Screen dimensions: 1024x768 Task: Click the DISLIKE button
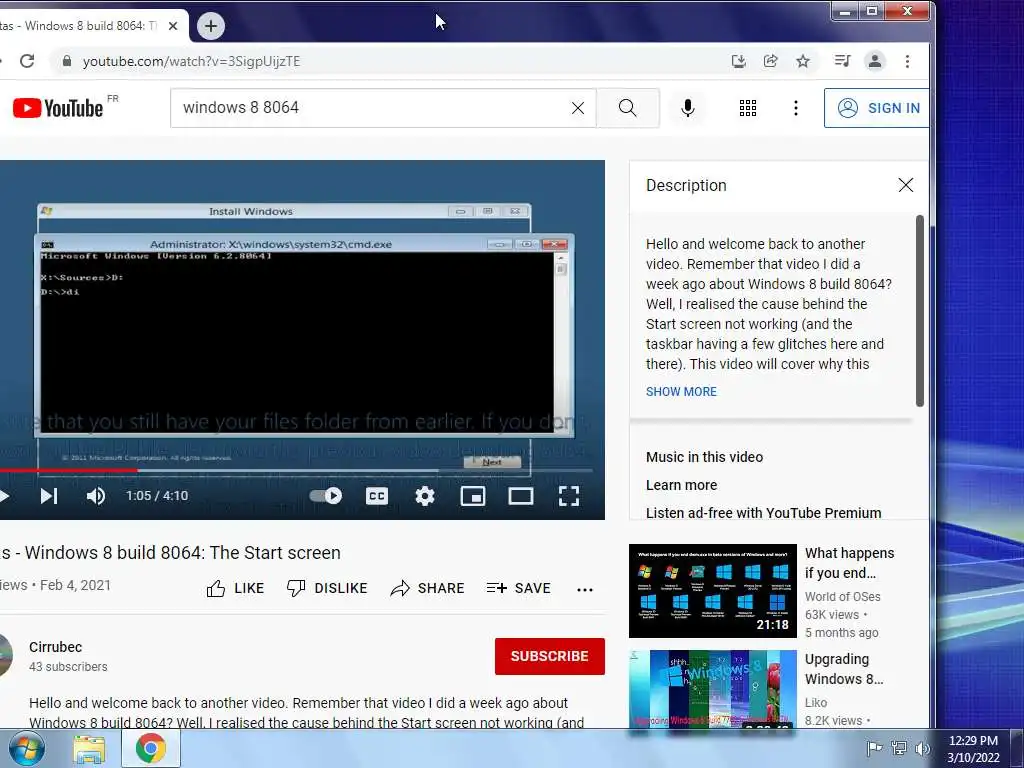point(327,588)
